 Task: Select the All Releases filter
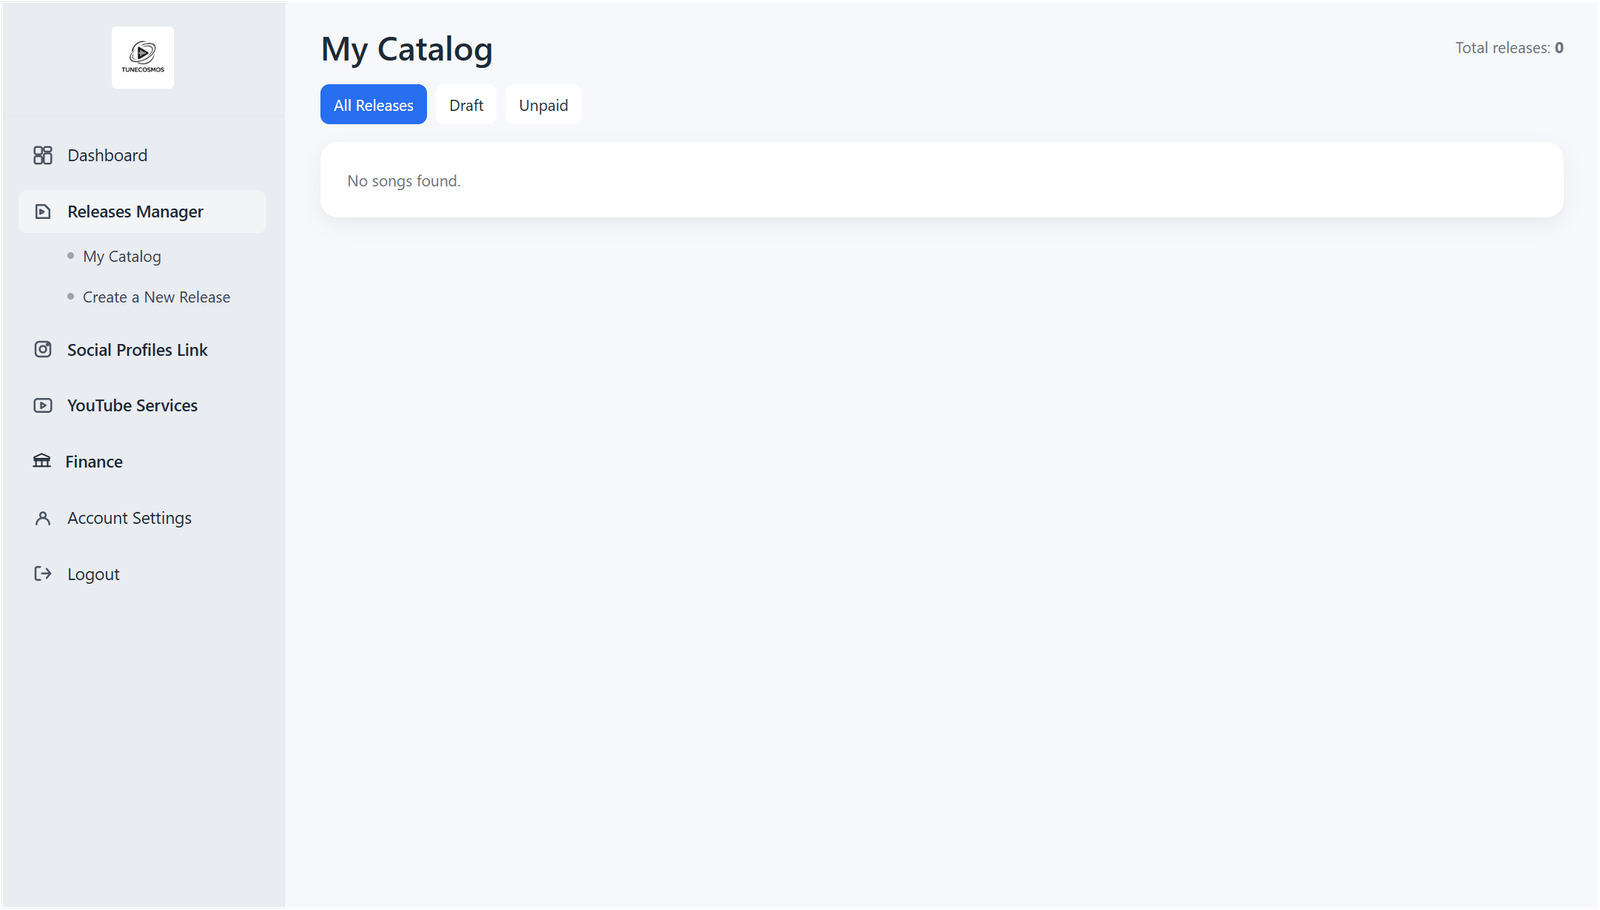tap(373, 104)
